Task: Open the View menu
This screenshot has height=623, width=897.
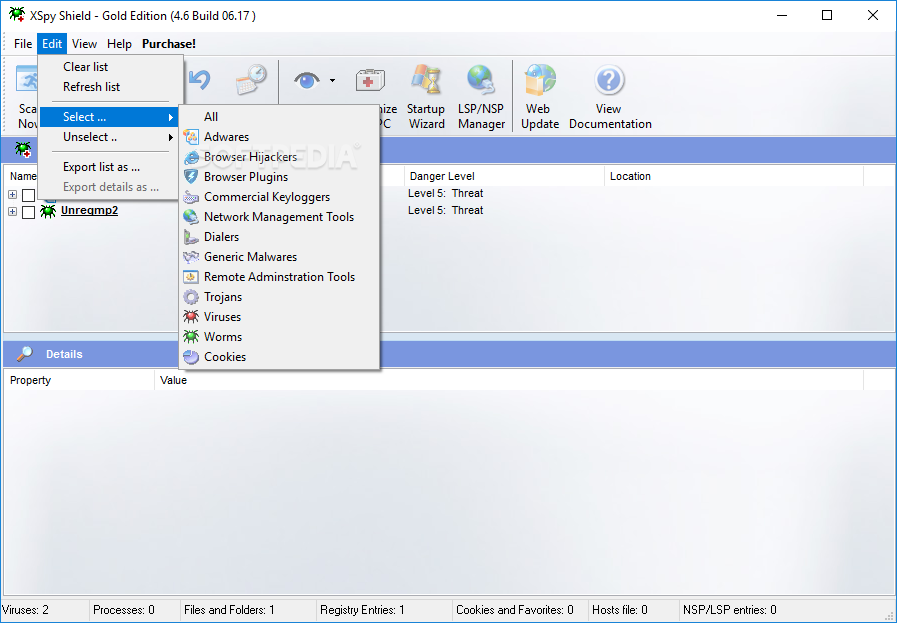Action: [x=84, y=43]
